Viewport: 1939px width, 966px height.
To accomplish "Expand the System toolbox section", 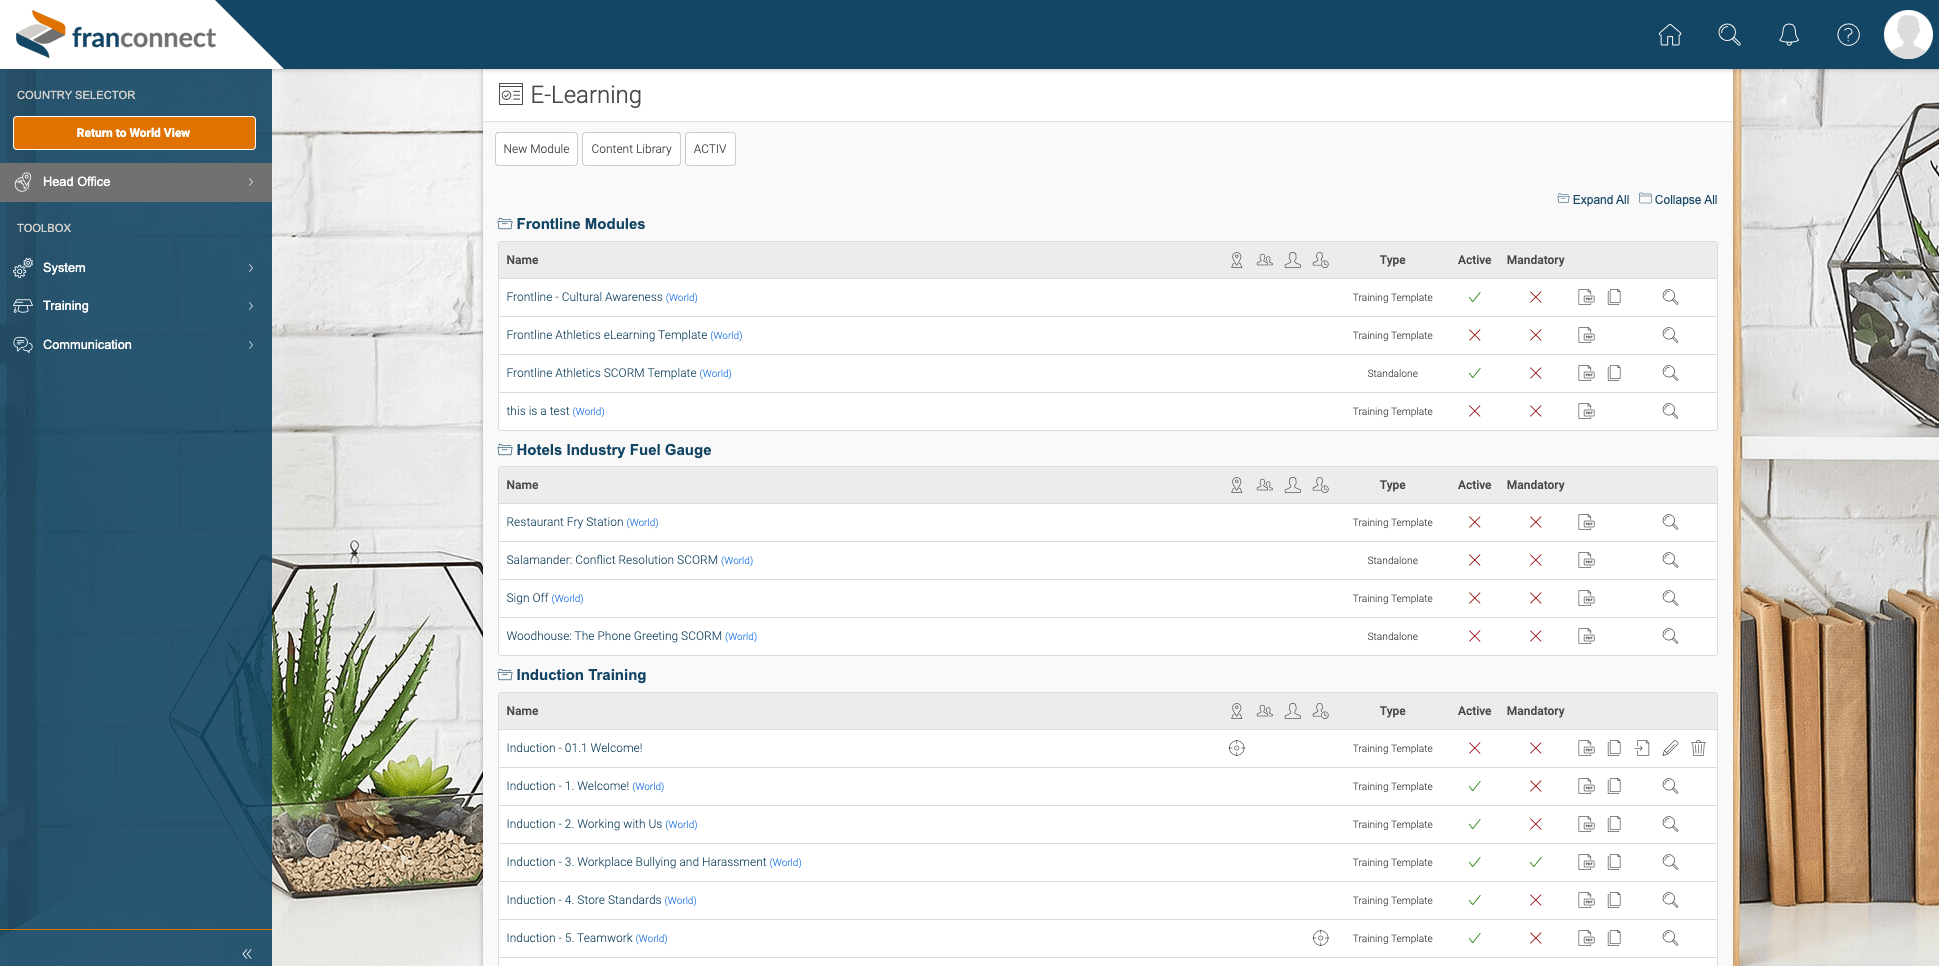I will pos(136,268).
